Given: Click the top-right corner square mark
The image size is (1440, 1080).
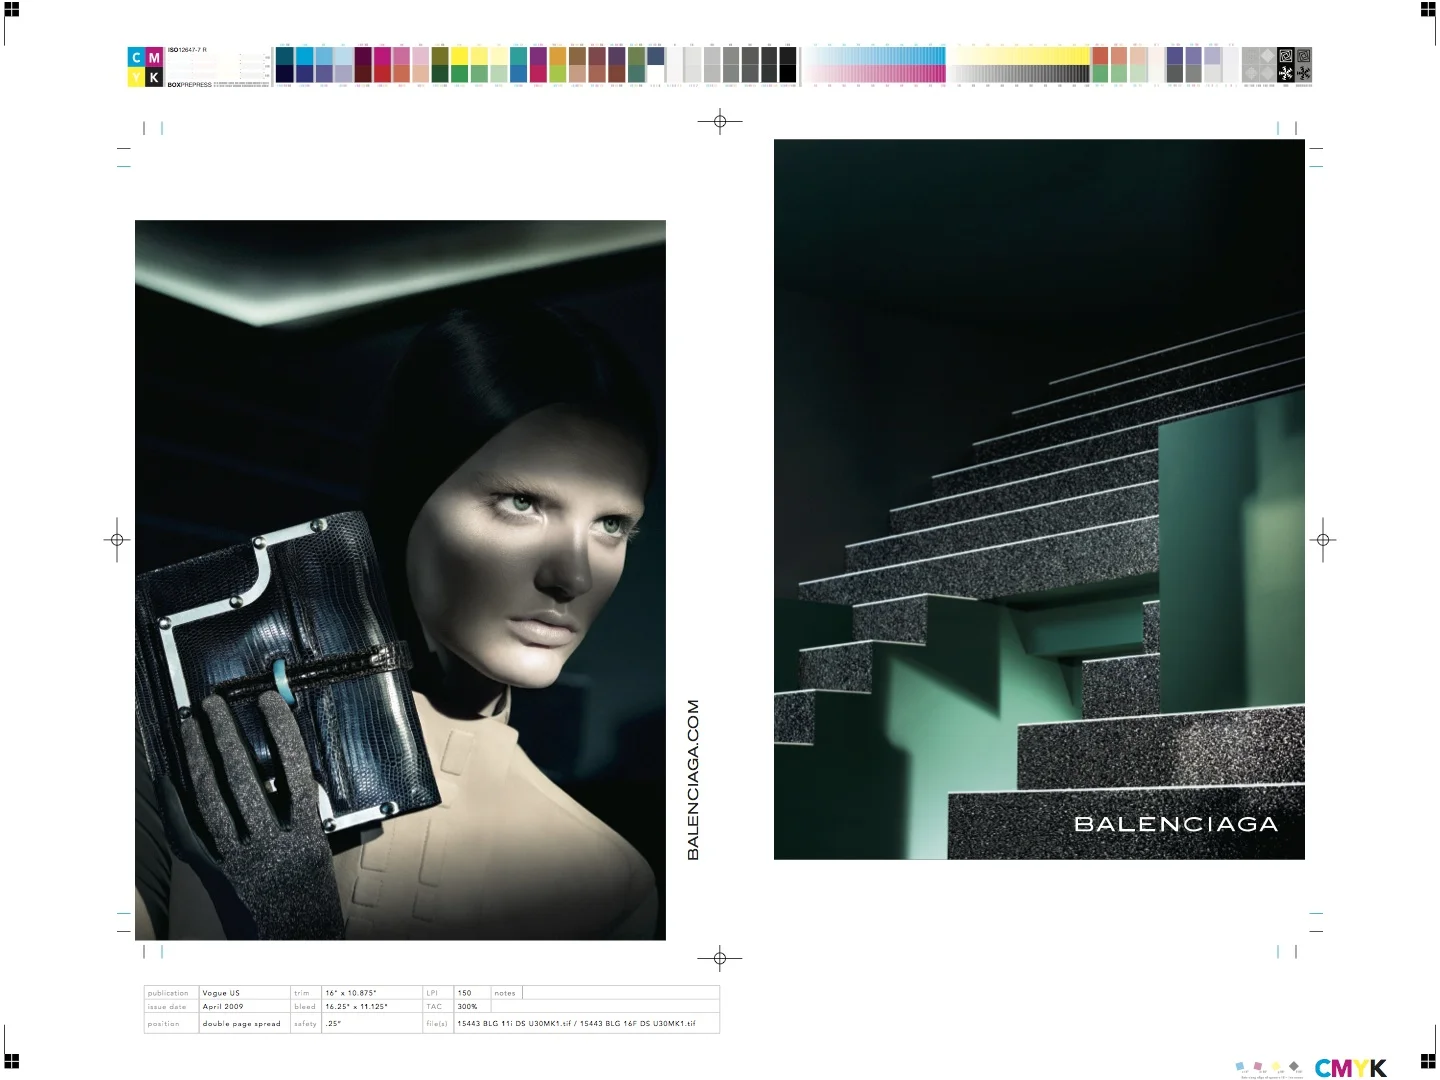Looking at the screenshot, I should click(1428, 10).
